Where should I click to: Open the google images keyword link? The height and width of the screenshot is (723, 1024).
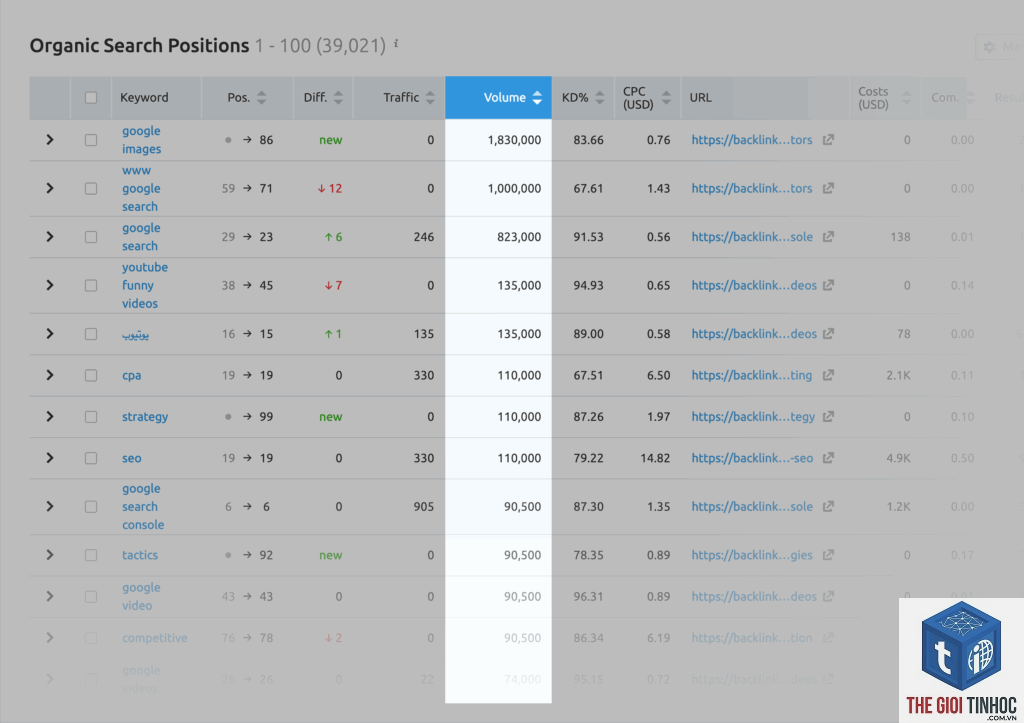click(x=141, y=140)
